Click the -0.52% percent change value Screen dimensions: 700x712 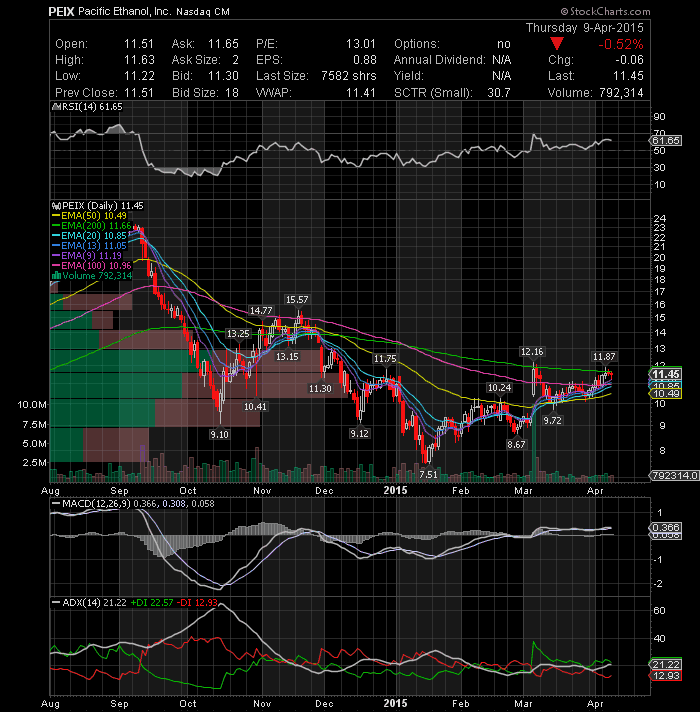tap(621, 44)
